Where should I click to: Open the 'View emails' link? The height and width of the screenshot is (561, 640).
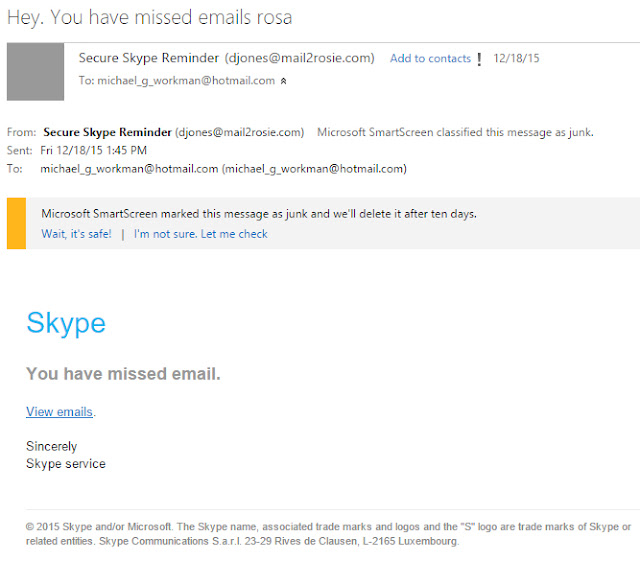pyautogui.click(x=60, y=412)
